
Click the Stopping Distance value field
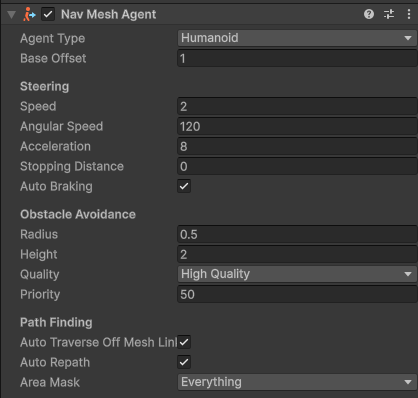coord(297,166)
